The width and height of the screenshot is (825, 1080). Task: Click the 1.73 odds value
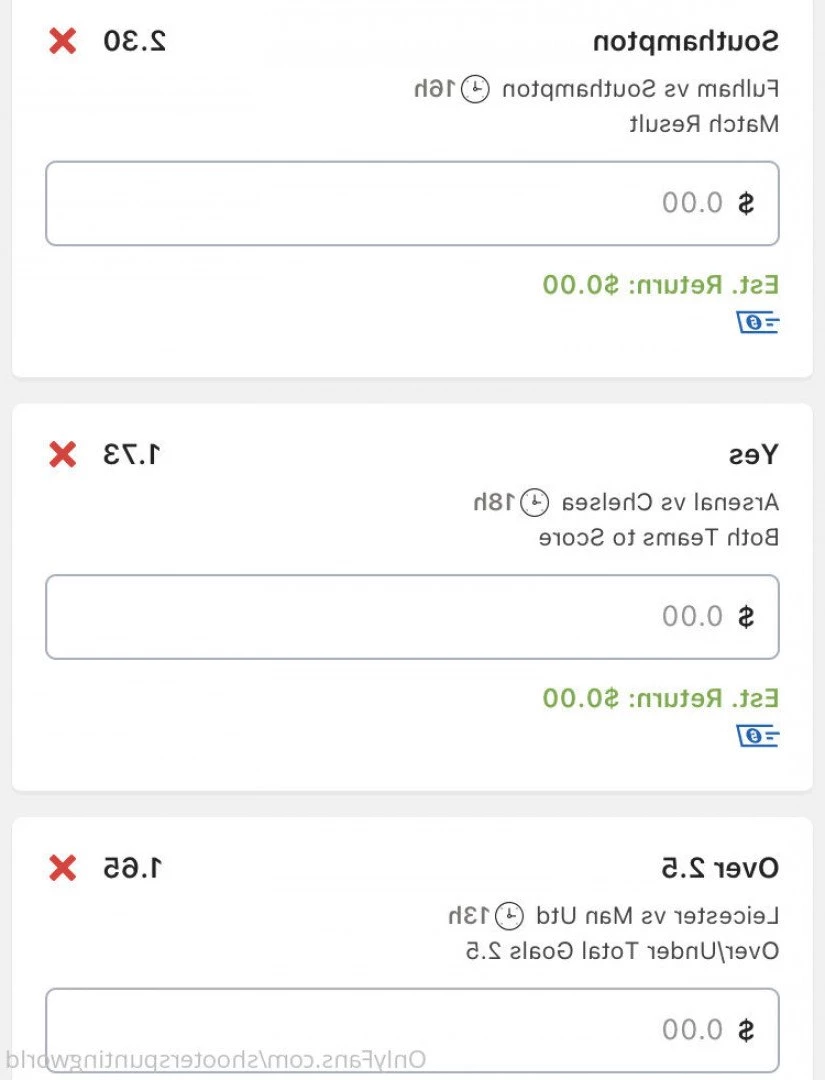pos(132,455)
